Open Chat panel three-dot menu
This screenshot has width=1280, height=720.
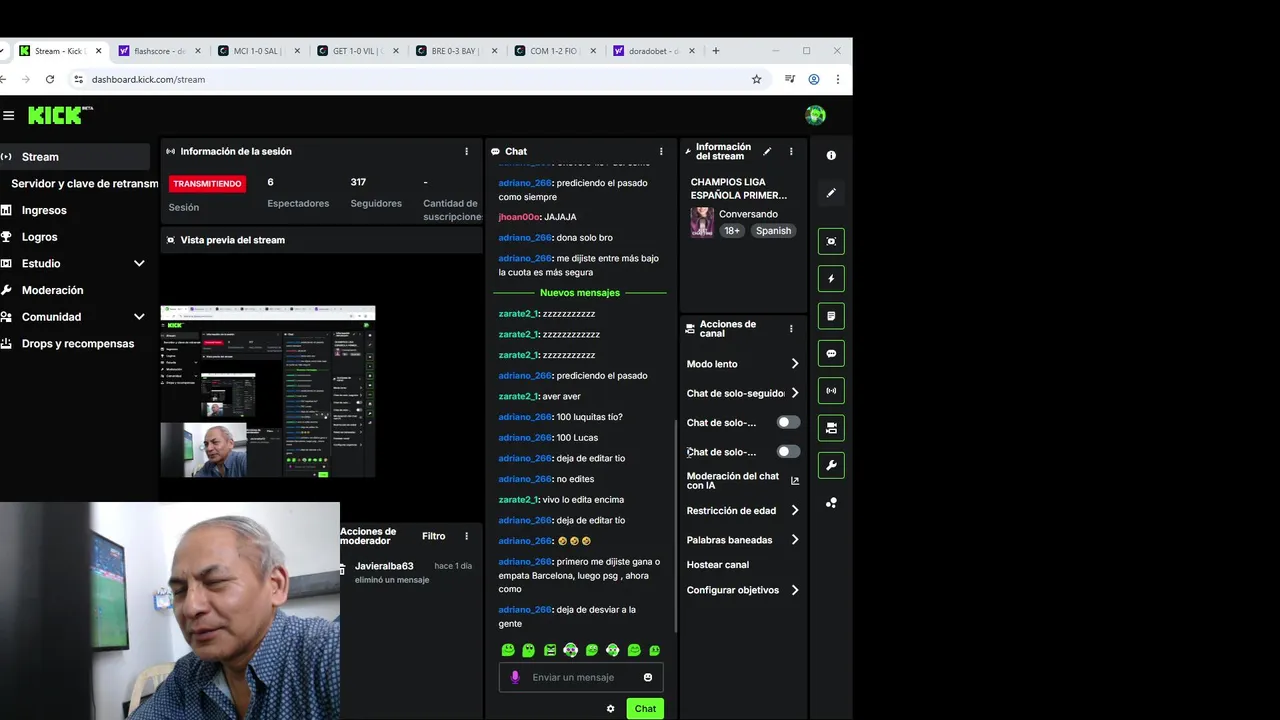tap(661, 152)
